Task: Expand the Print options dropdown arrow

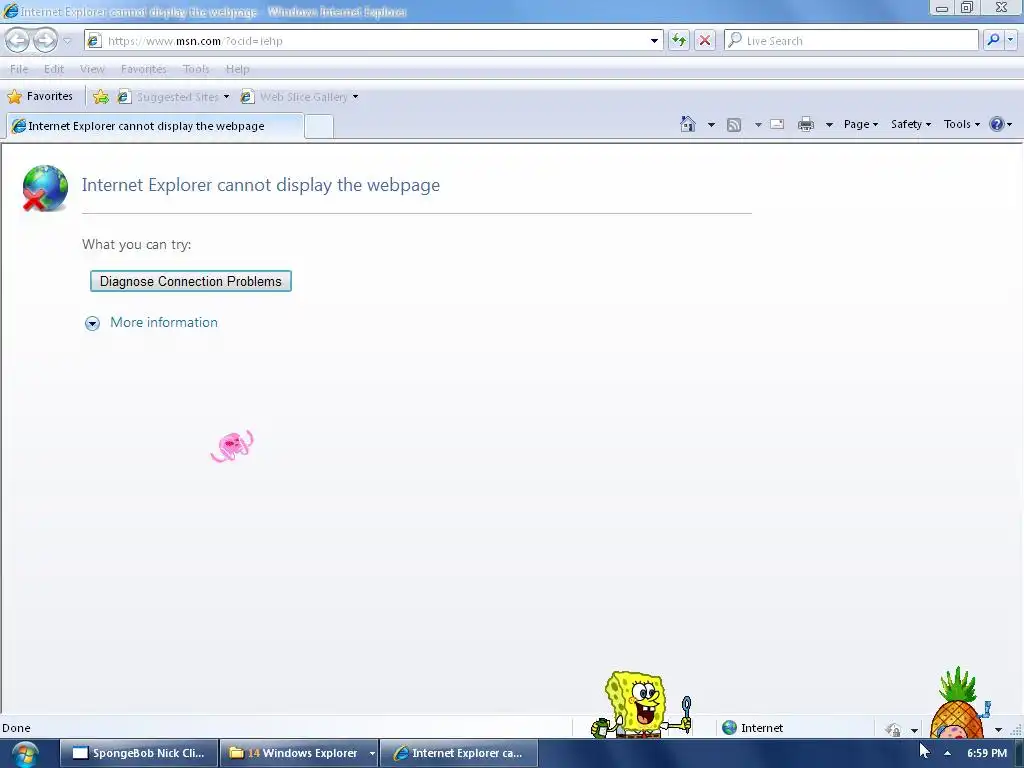Action: 829,125
